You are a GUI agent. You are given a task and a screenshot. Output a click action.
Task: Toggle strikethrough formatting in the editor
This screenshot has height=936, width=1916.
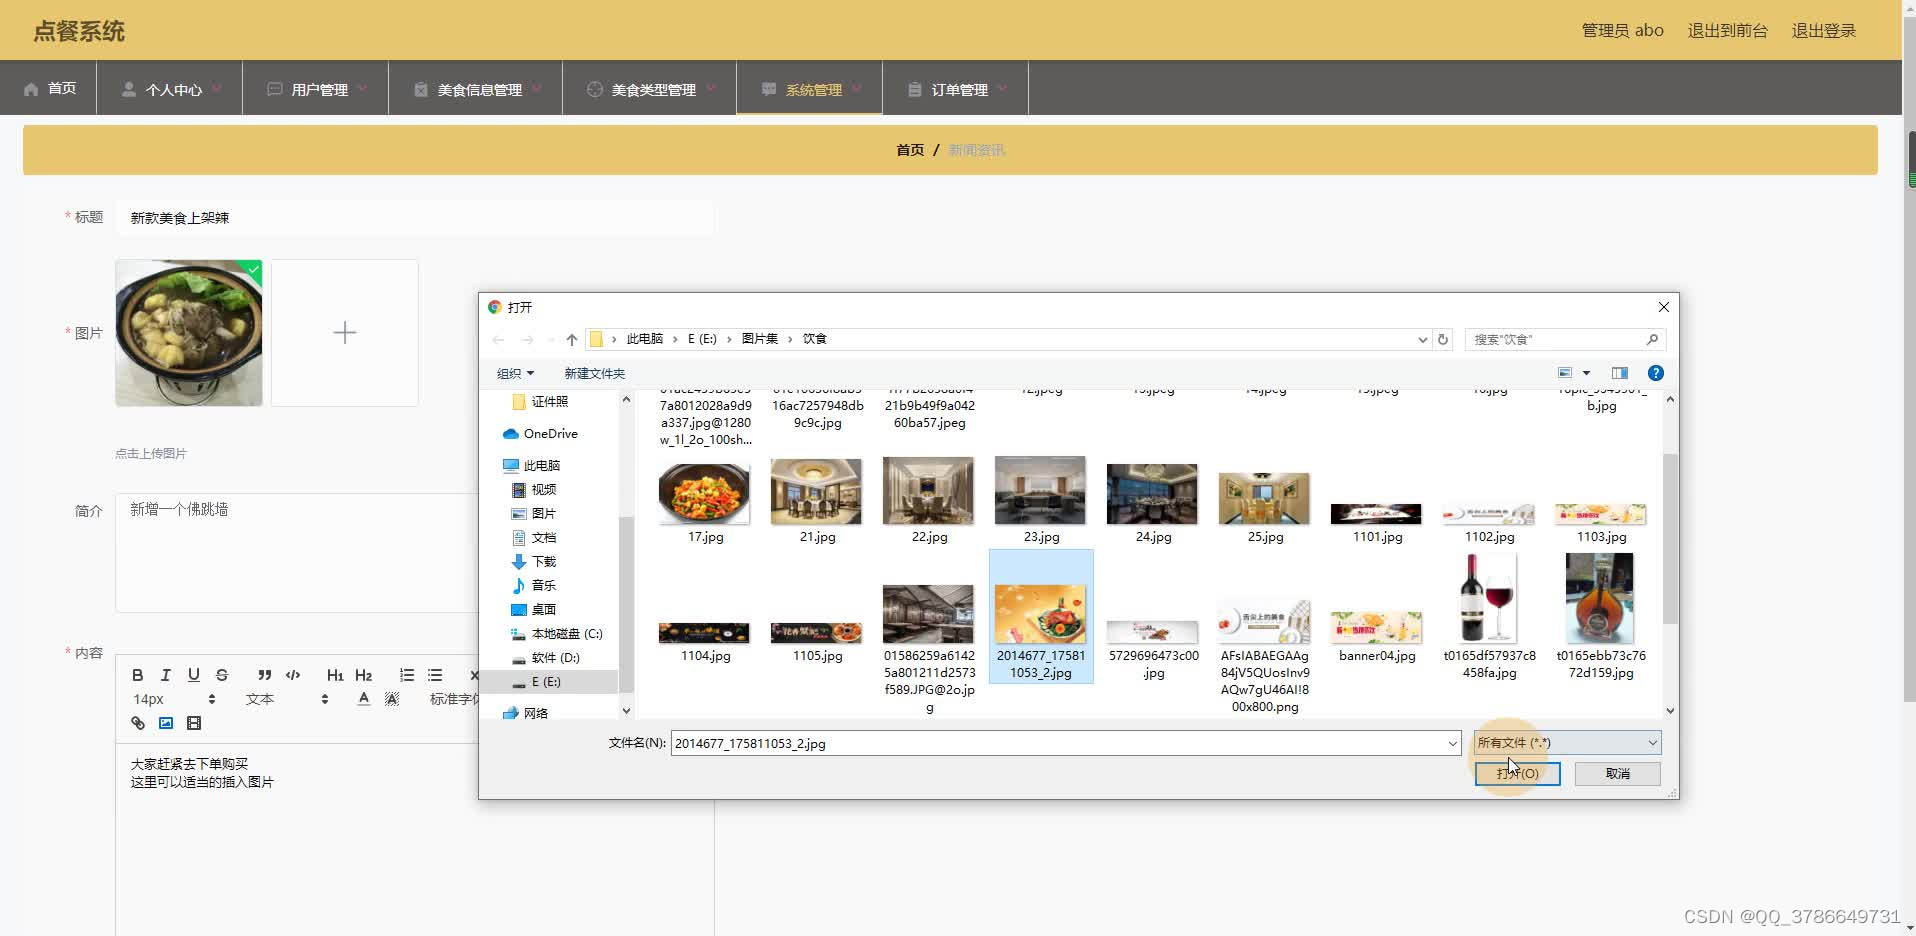pos(222,675)
